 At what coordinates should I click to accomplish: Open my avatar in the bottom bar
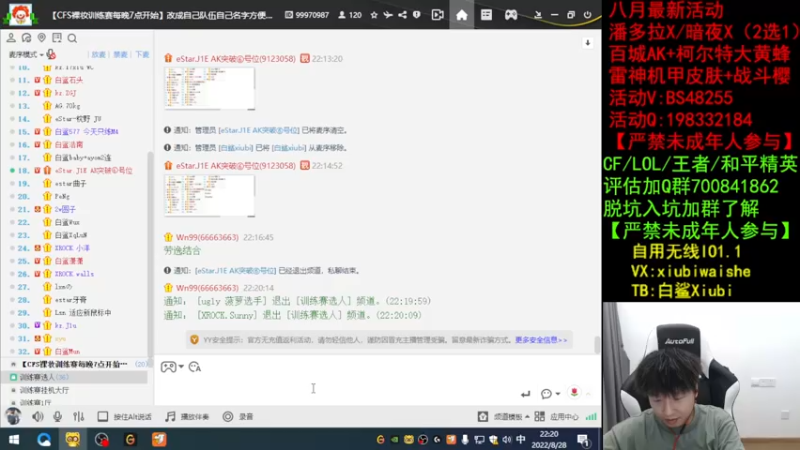(13, 416)
